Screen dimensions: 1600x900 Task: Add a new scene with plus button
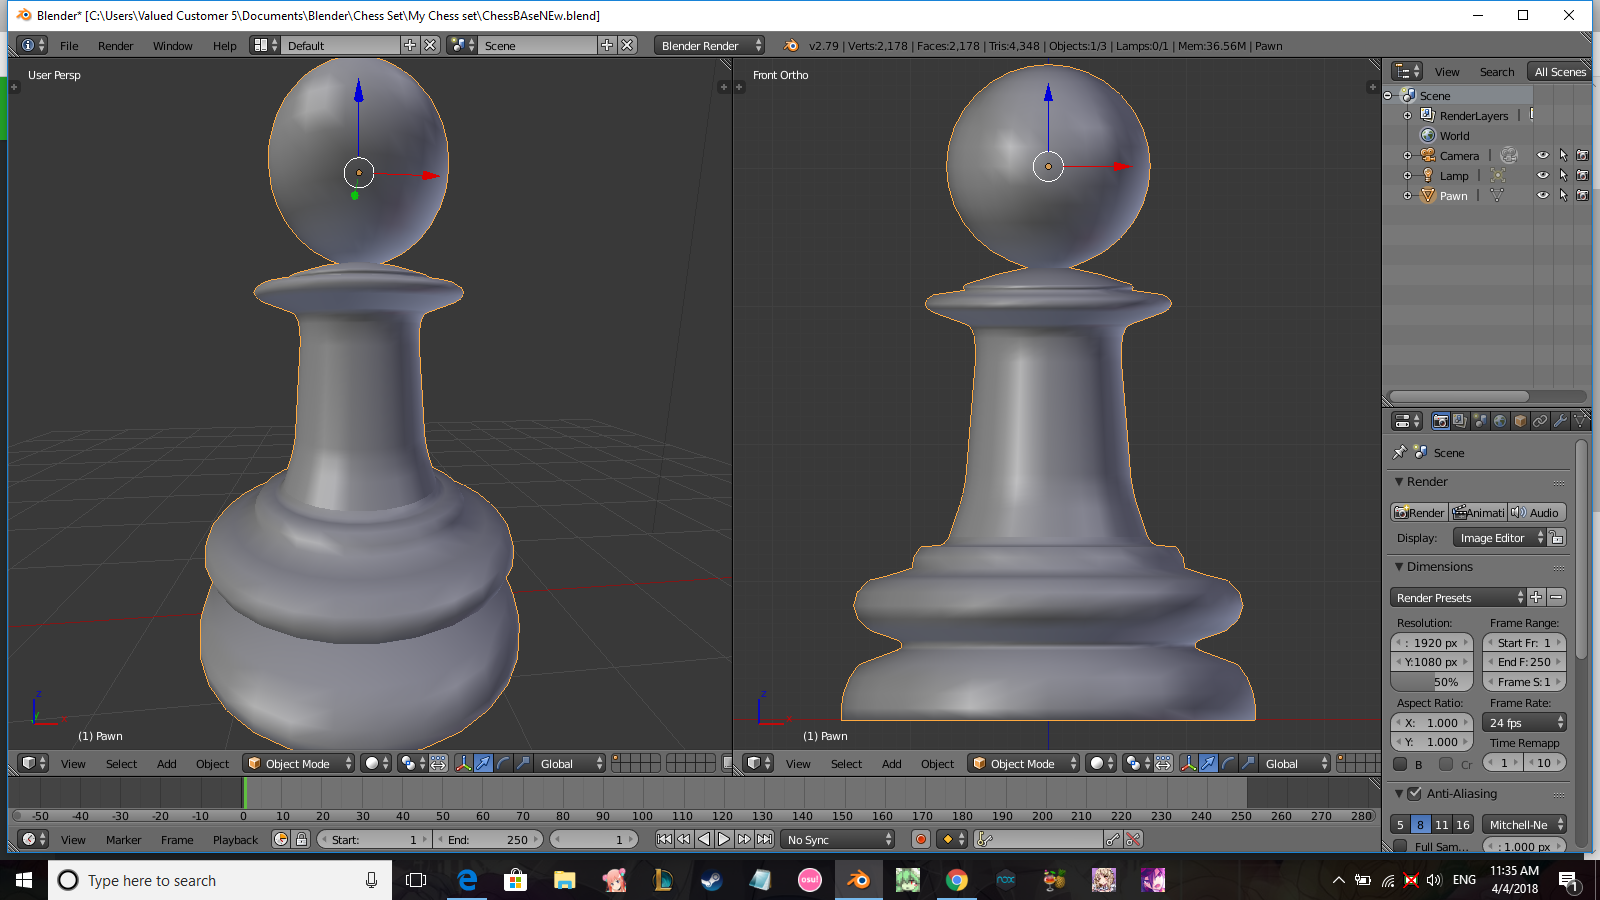(x=606, y=45)
